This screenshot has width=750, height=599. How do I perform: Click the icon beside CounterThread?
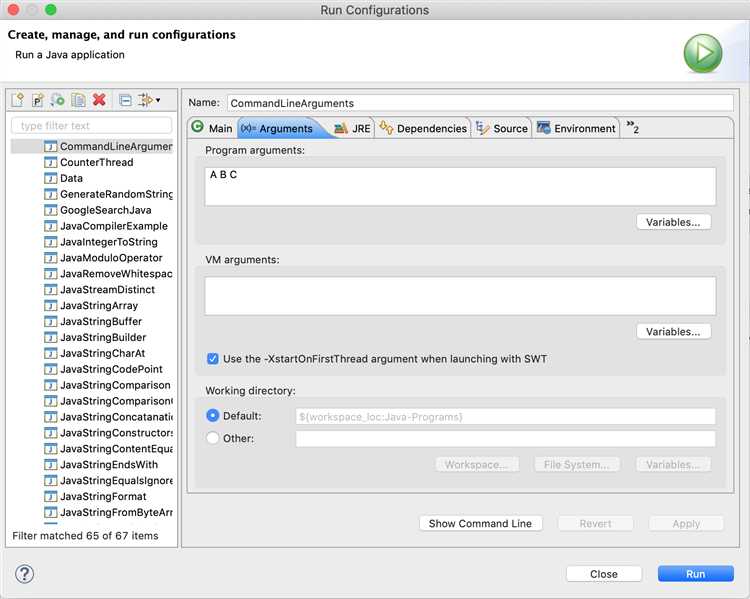pyautogui.click(x=51, y=163)
